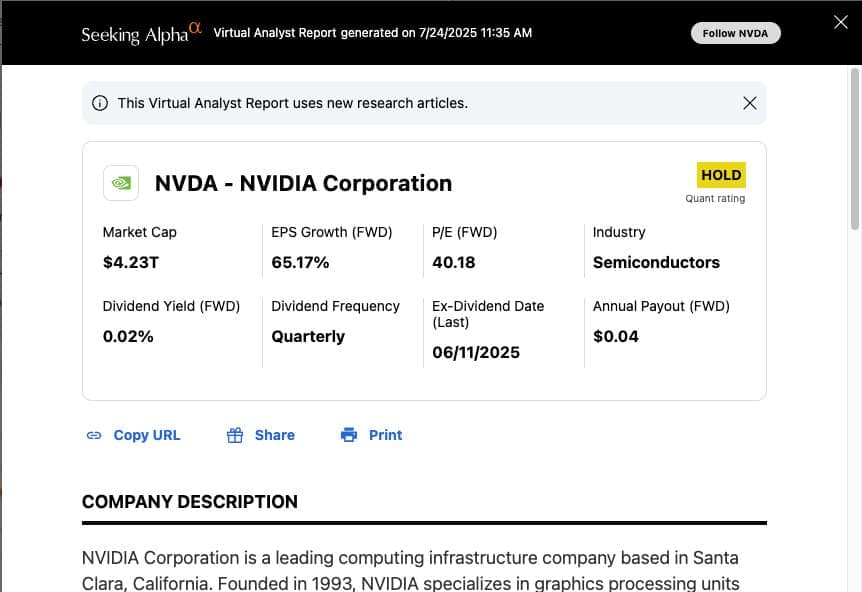The image size is (862, 592).
Task: Dismiss the new research articles notice
Action: [750, 103]
